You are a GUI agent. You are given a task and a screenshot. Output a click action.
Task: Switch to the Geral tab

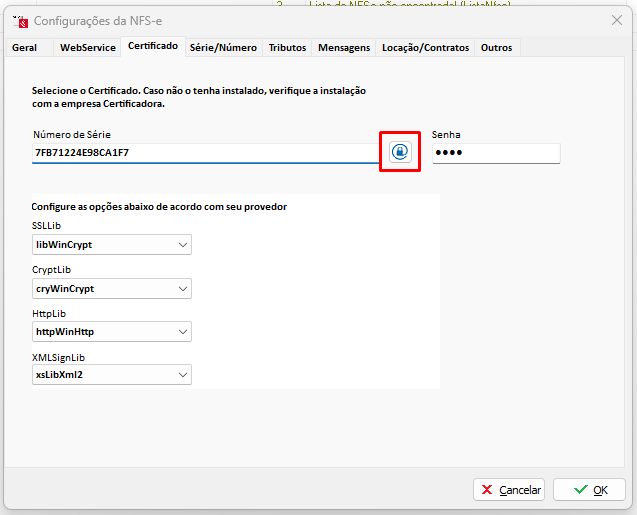click(25, 48)
